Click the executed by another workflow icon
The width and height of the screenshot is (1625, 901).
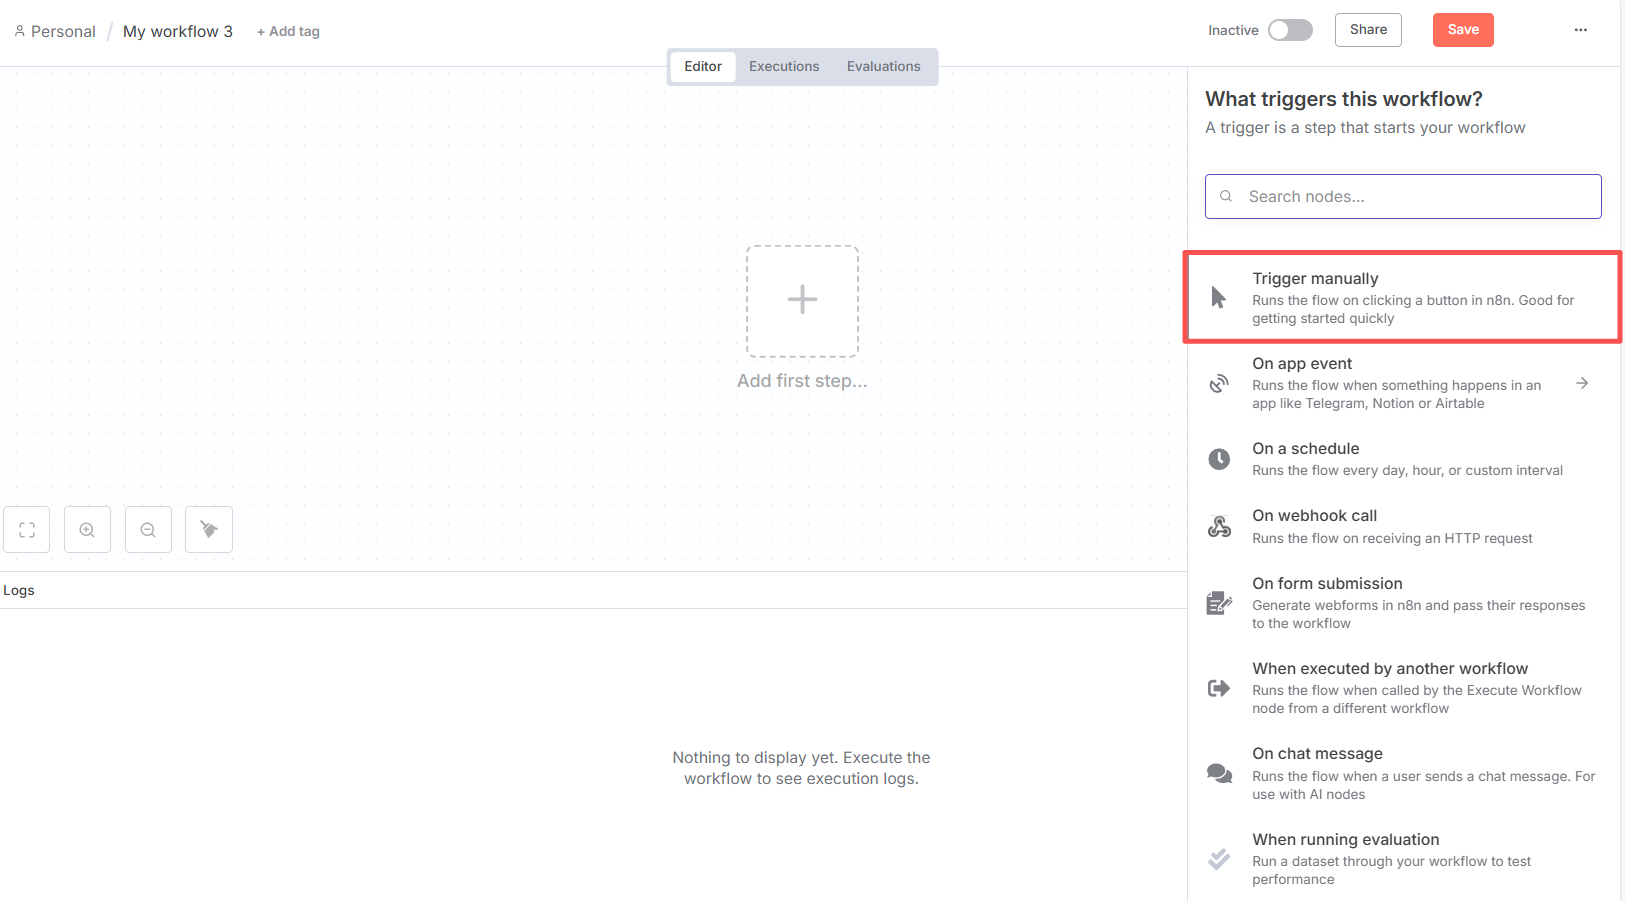coord(1219,688)
